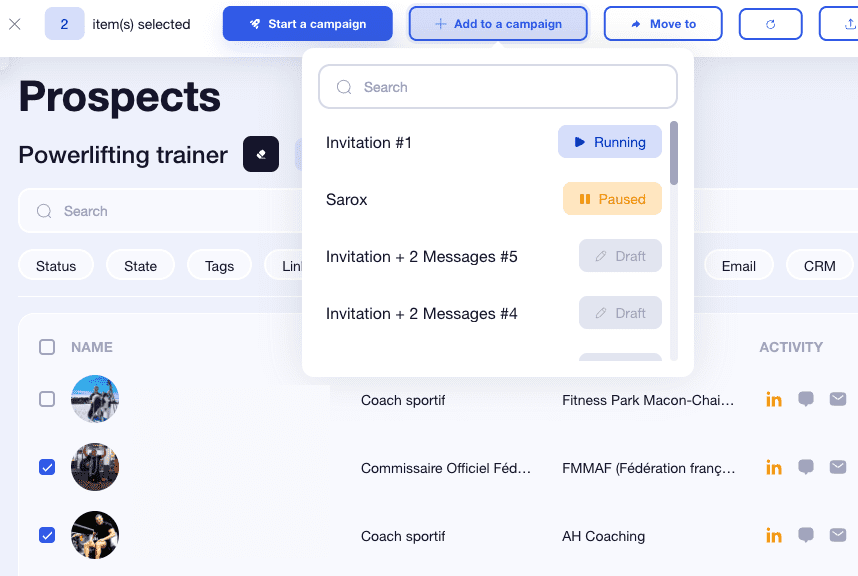The height and width of the screenshot is (576, 858).
Task: Click chat bubble icon for Fitness Park prospect
Action: (x=806, y=400)
